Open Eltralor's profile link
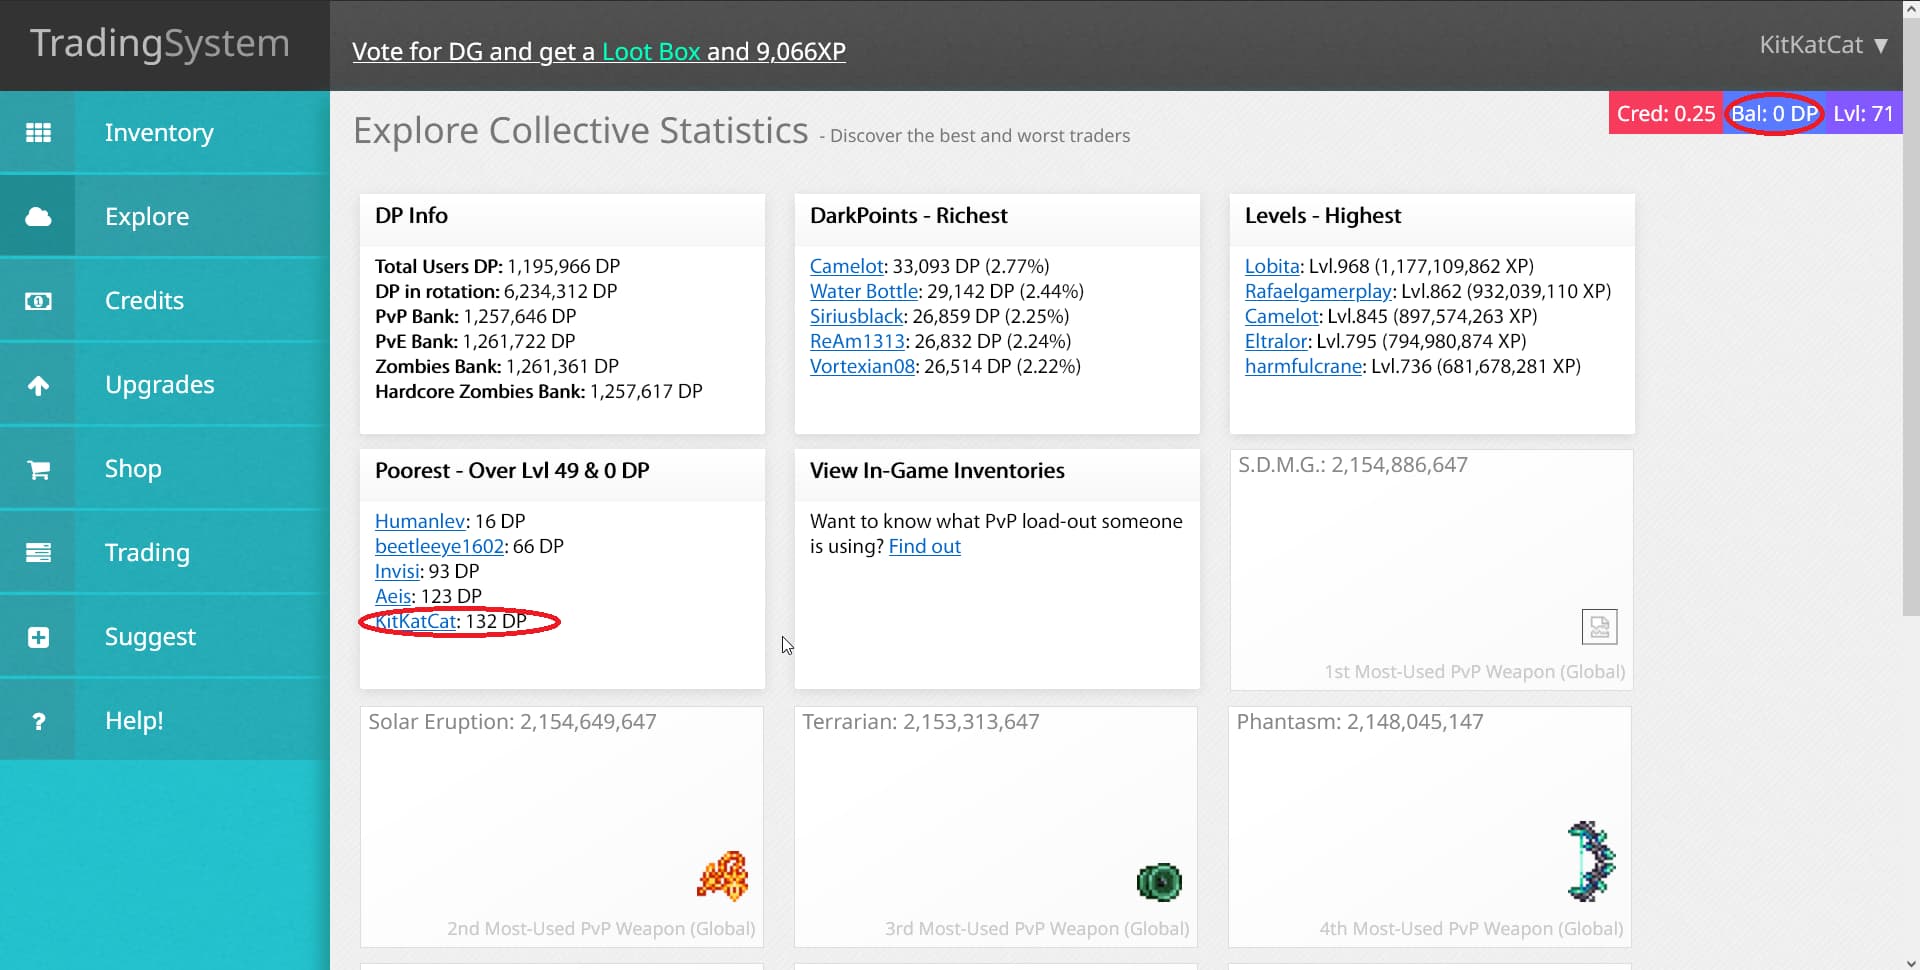 pos(1276,341)
